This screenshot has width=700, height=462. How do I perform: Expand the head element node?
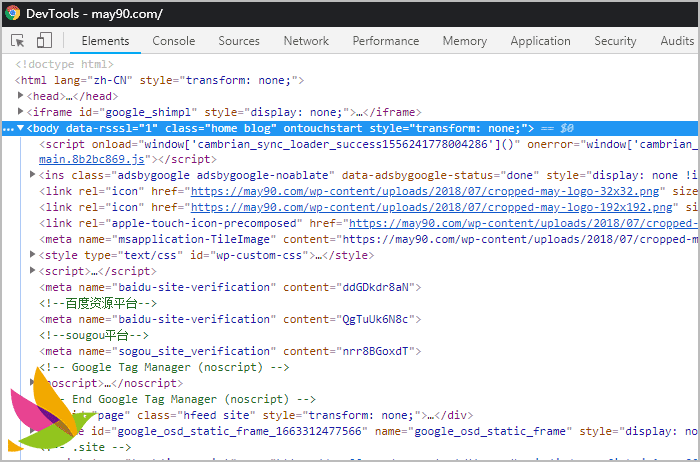[x=22, y=96]
